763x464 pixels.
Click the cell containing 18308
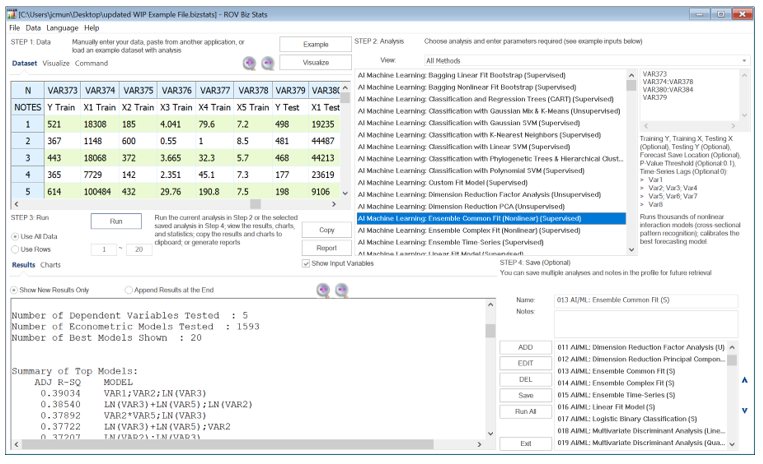click(100, 124)
